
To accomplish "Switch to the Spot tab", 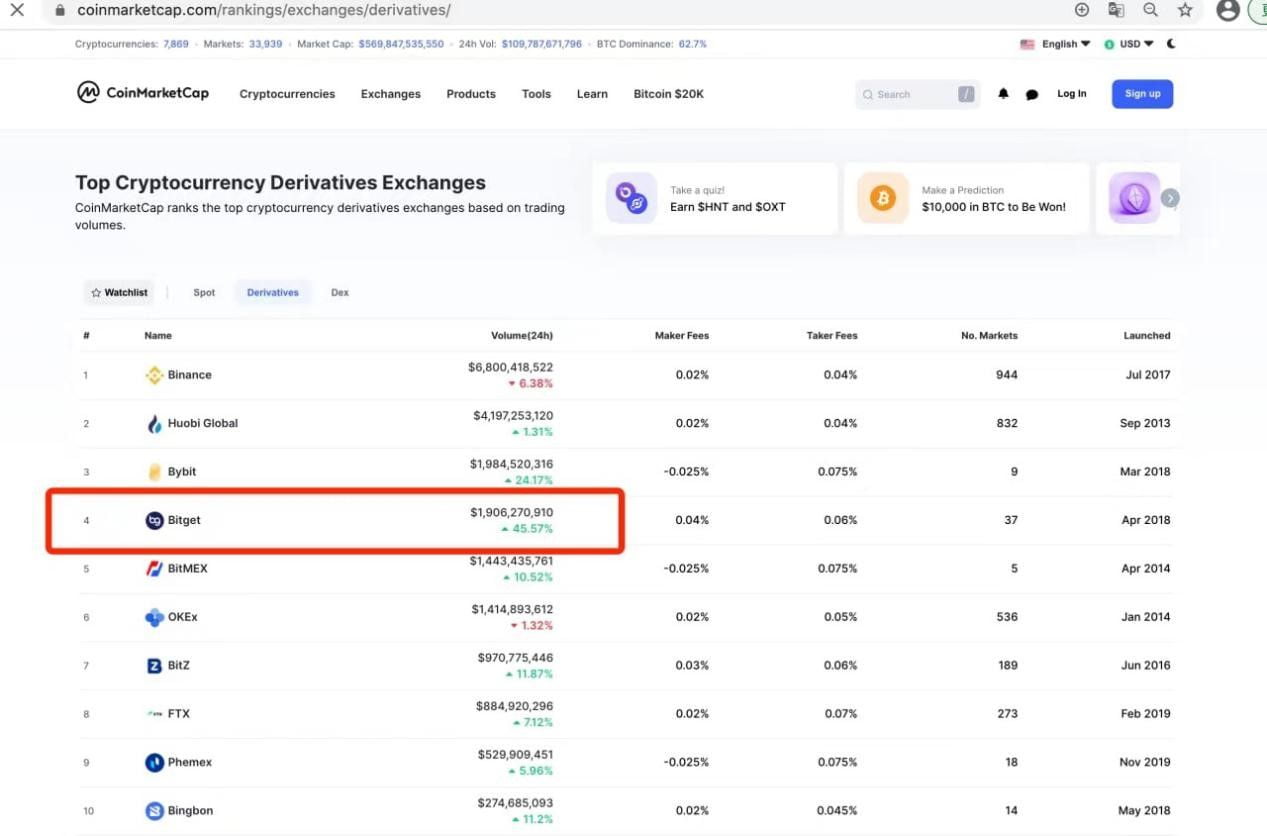I will [204, 293].
